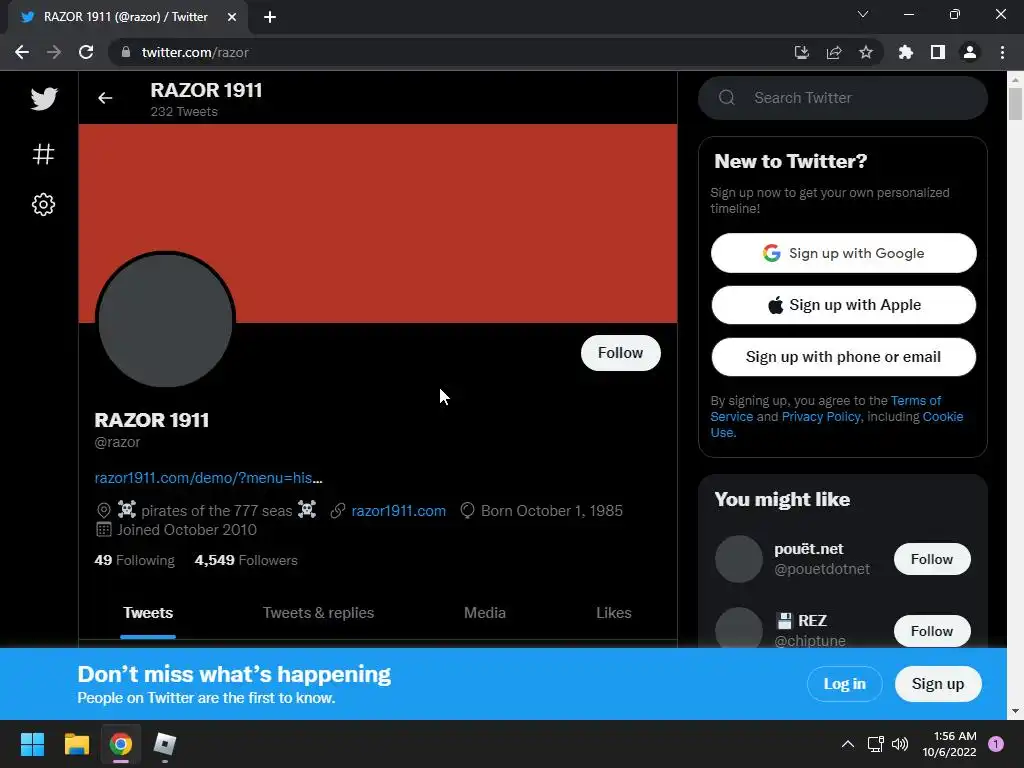Open the RAZOR 1911 profile picture
The height and width of the screenshot is (768, 1024).
click(x=165, y=320)
